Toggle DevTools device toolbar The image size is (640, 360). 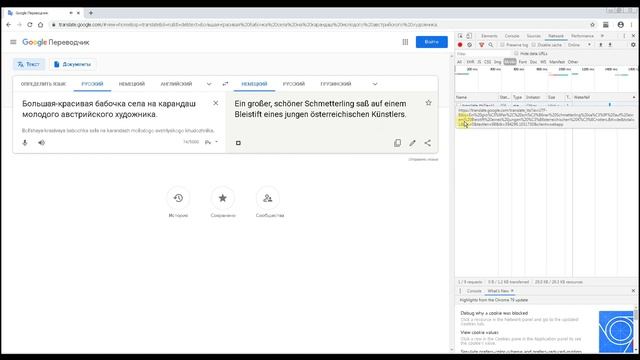(x=469, y=36)
